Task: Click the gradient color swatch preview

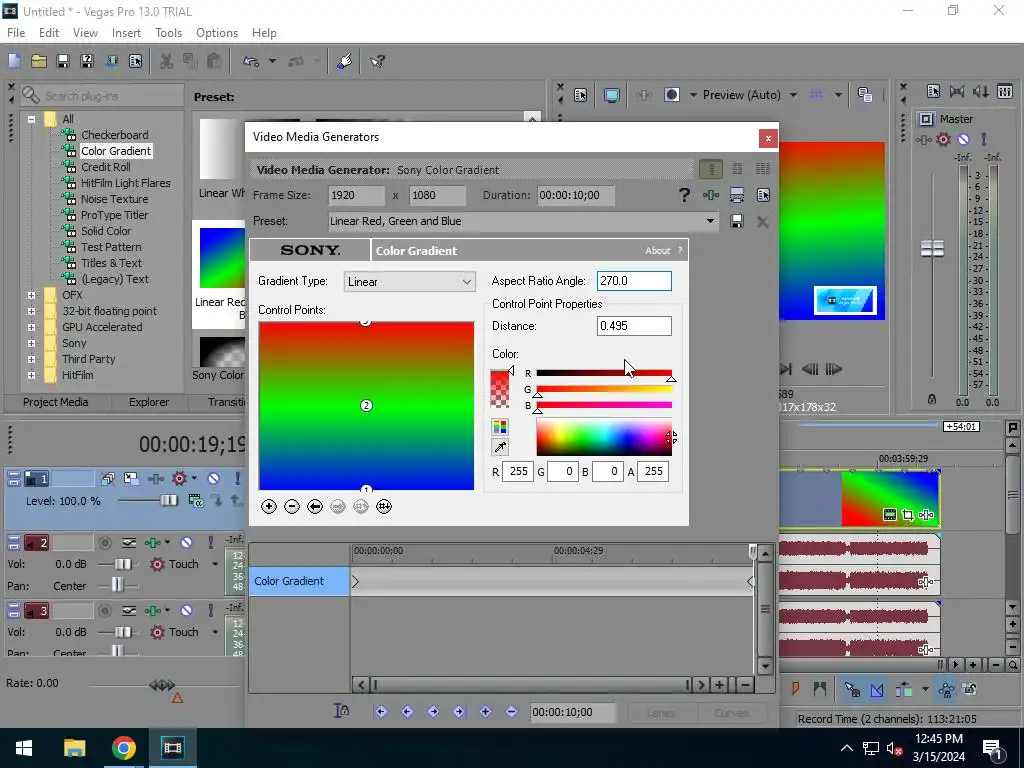Action: pos(500,389)
